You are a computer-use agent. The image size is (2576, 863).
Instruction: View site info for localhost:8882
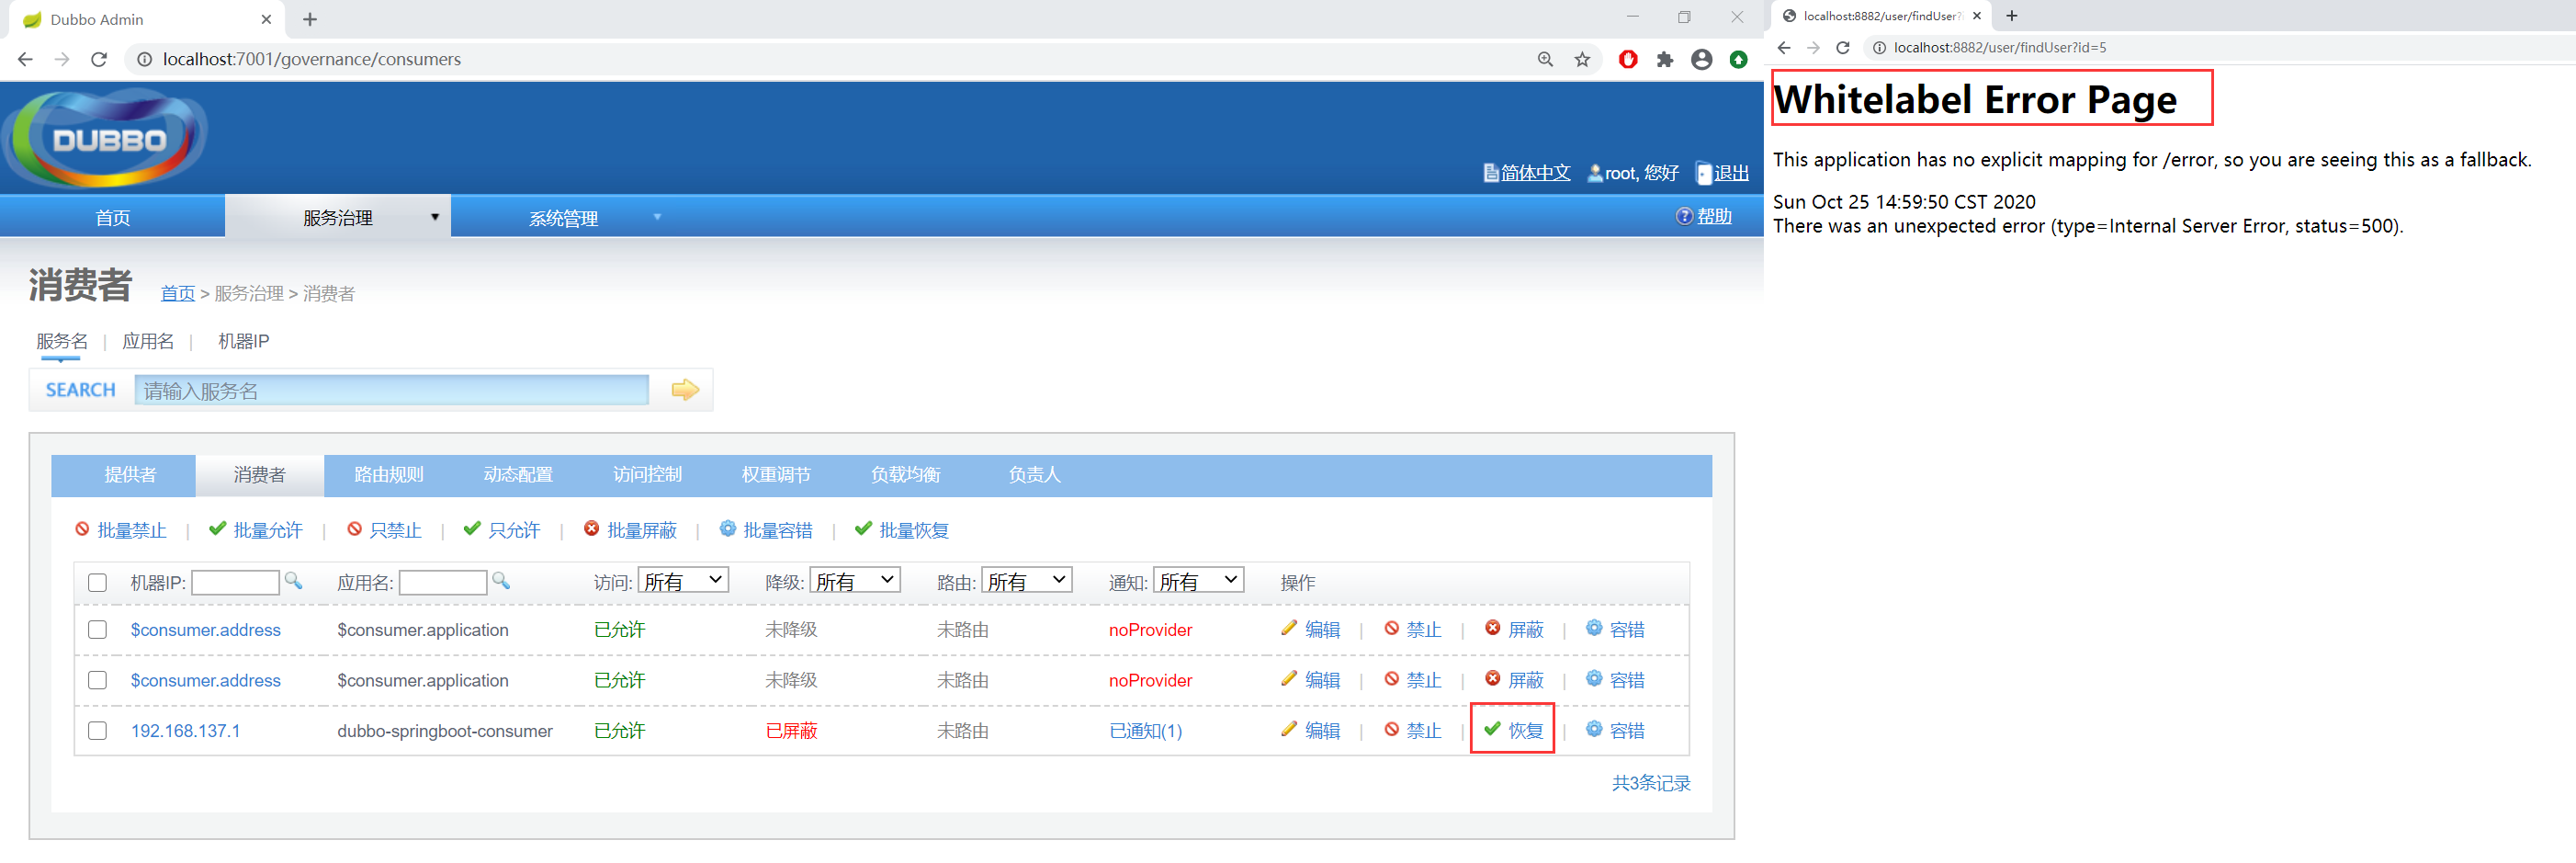(x=1879, y=48)
